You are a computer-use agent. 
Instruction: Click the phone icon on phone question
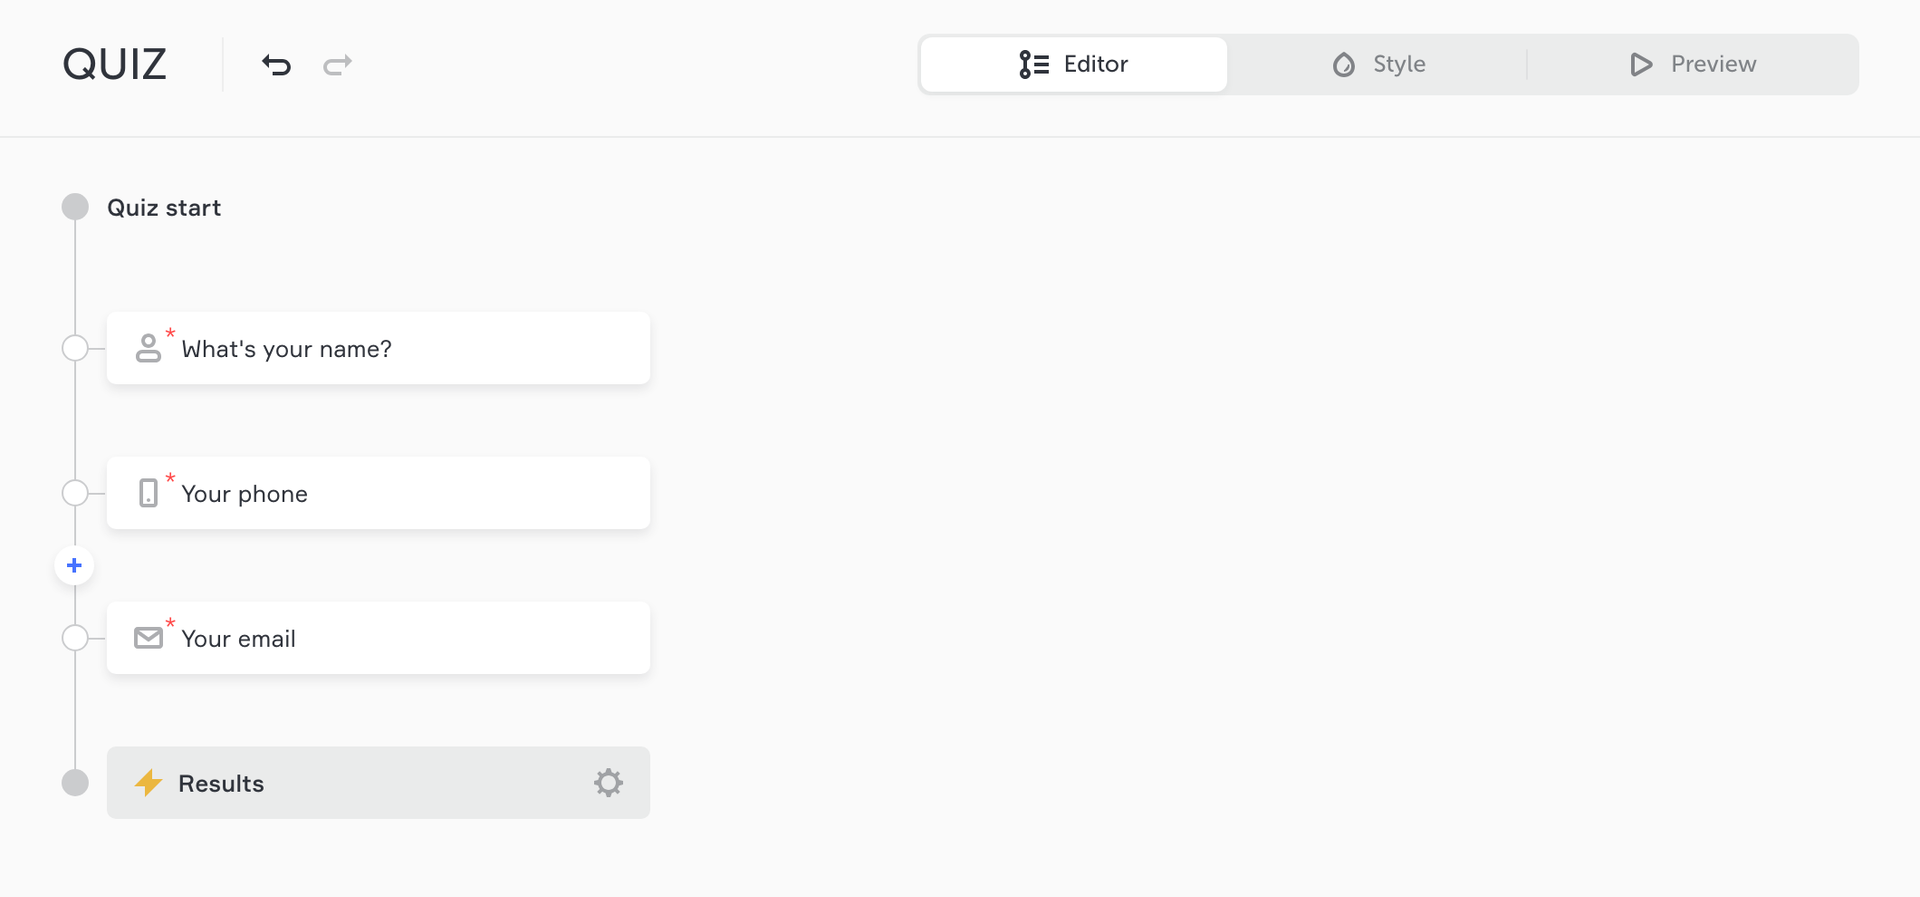pos(148,493)
